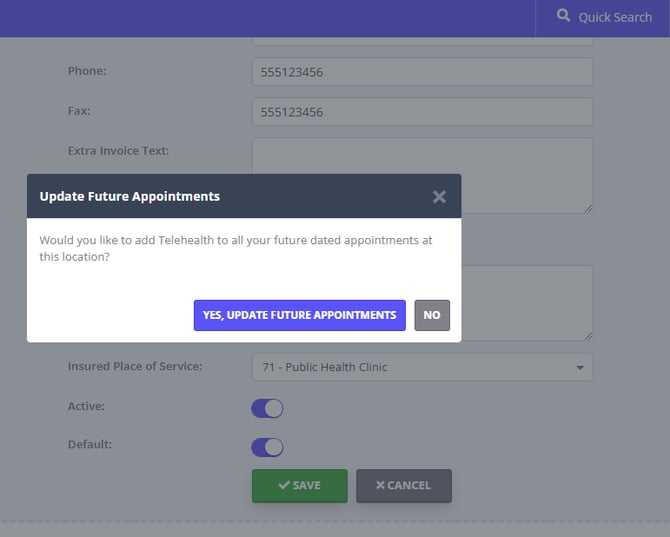Toggle the Default switch
Image resolution: width=670 pixels, height=537 pixels.
coord(267,447)
